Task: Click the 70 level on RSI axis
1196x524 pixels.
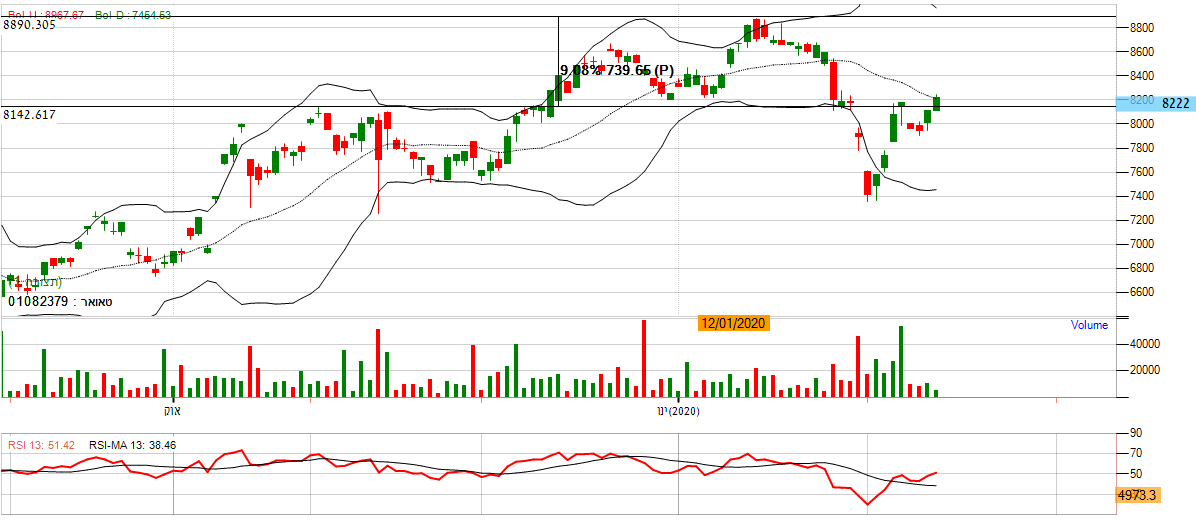Action: (1135, 453)
